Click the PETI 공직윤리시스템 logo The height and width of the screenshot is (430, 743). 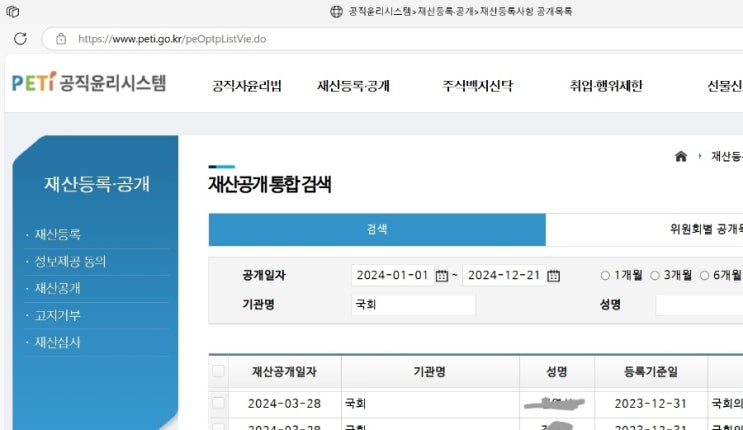pos(89,82)
